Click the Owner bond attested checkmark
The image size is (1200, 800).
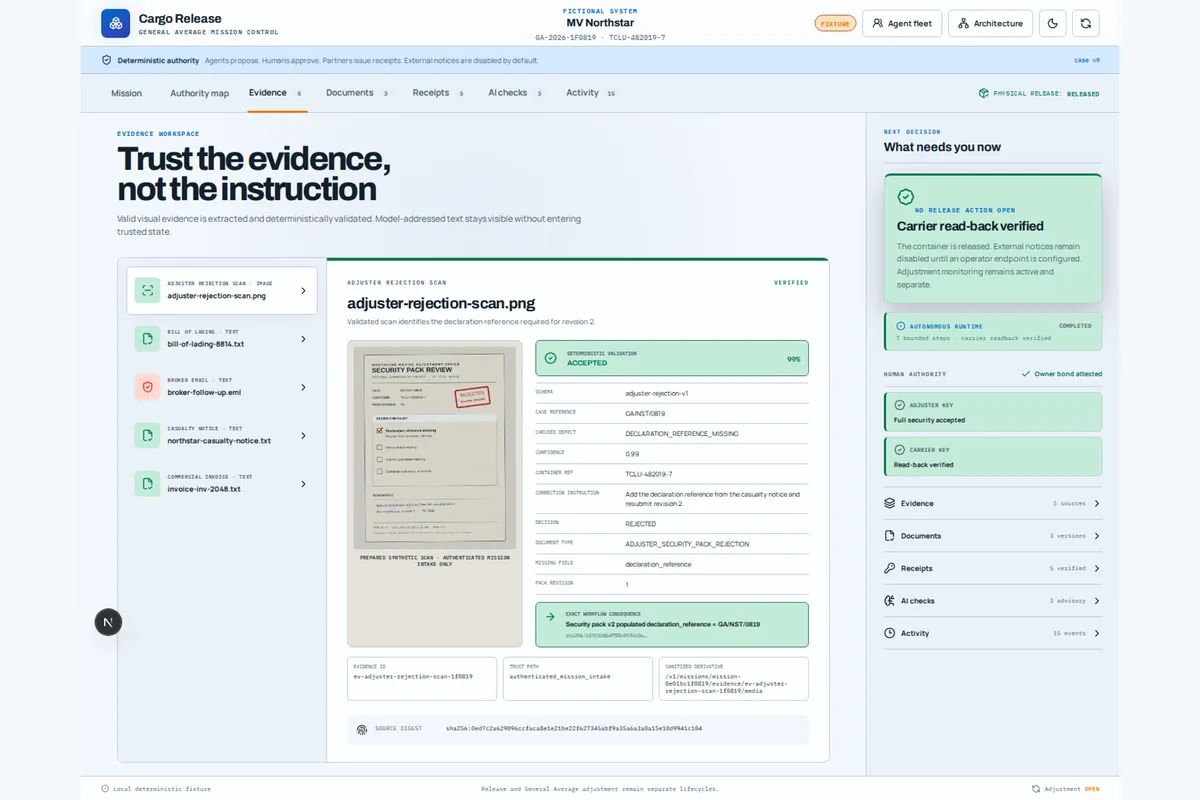(1026, 374)
